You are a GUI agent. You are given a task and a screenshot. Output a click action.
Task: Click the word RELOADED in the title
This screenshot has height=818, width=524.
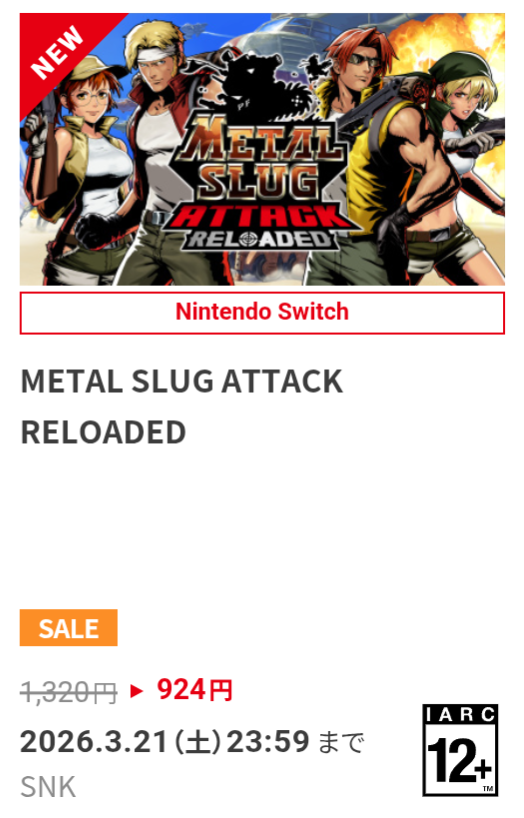pyautogui.click(x=103, y=432)
